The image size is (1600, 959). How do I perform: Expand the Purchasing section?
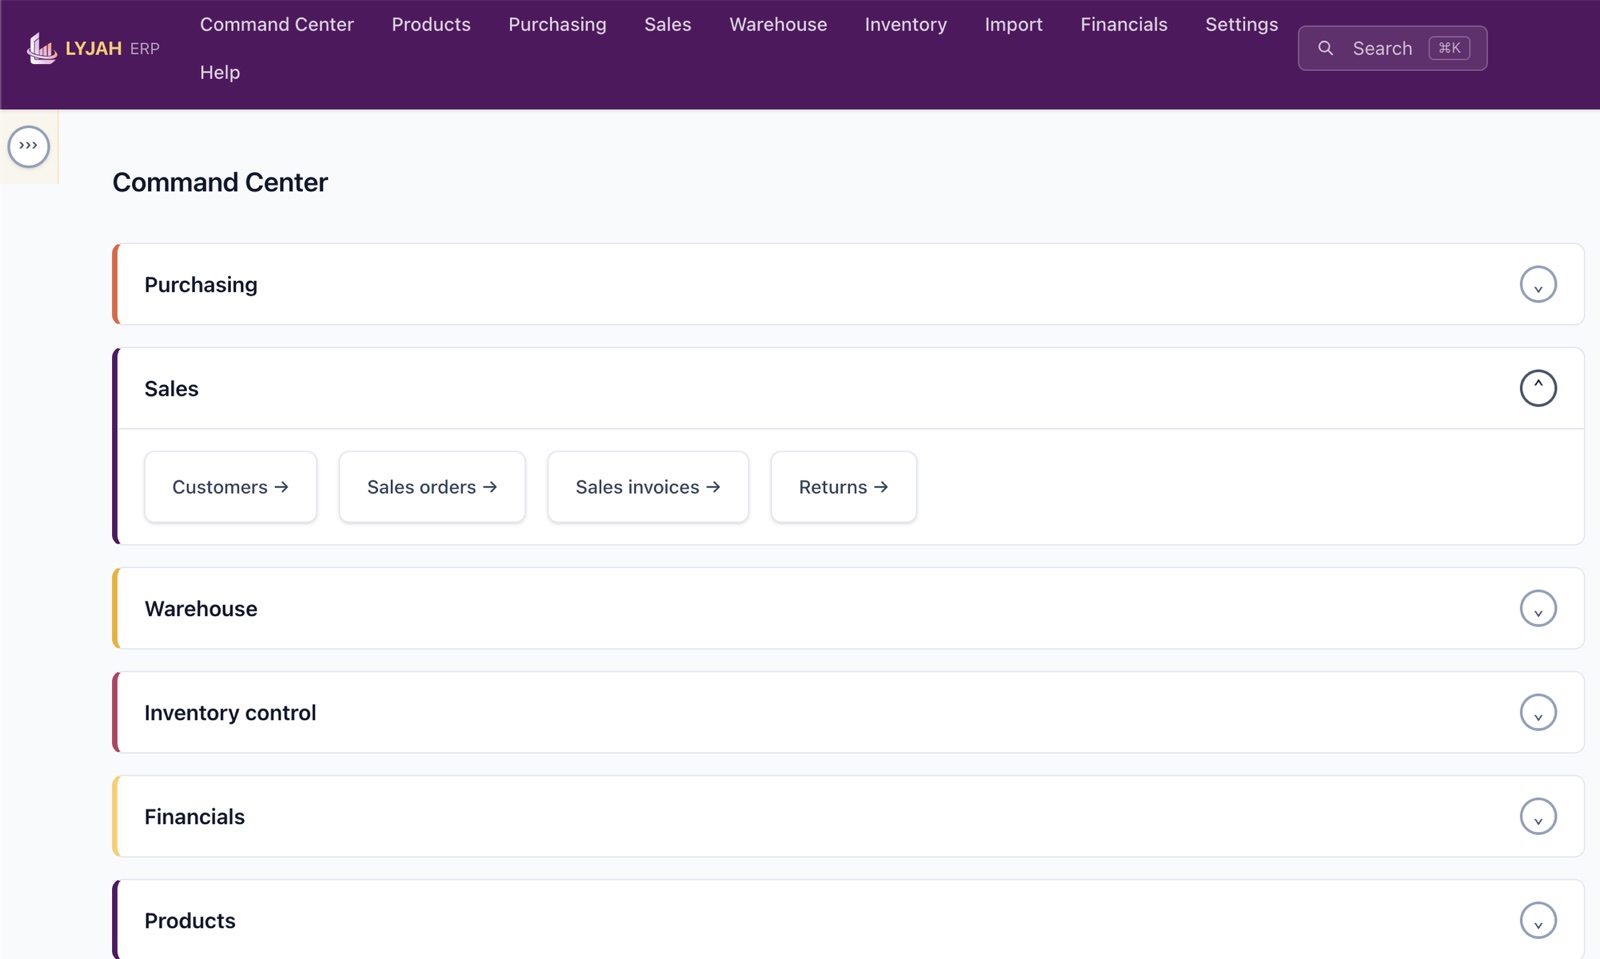[1538, 285]
